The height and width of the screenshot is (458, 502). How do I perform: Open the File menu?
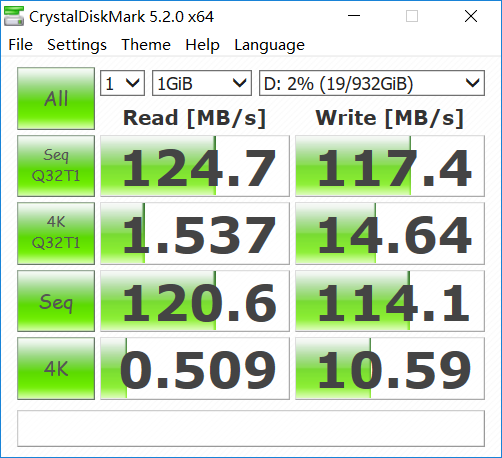point(21,45)
